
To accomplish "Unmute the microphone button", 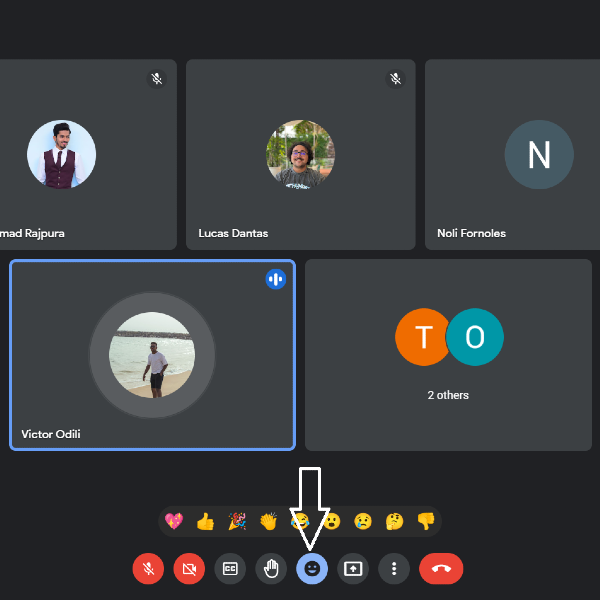I will (x=148, y=569).
